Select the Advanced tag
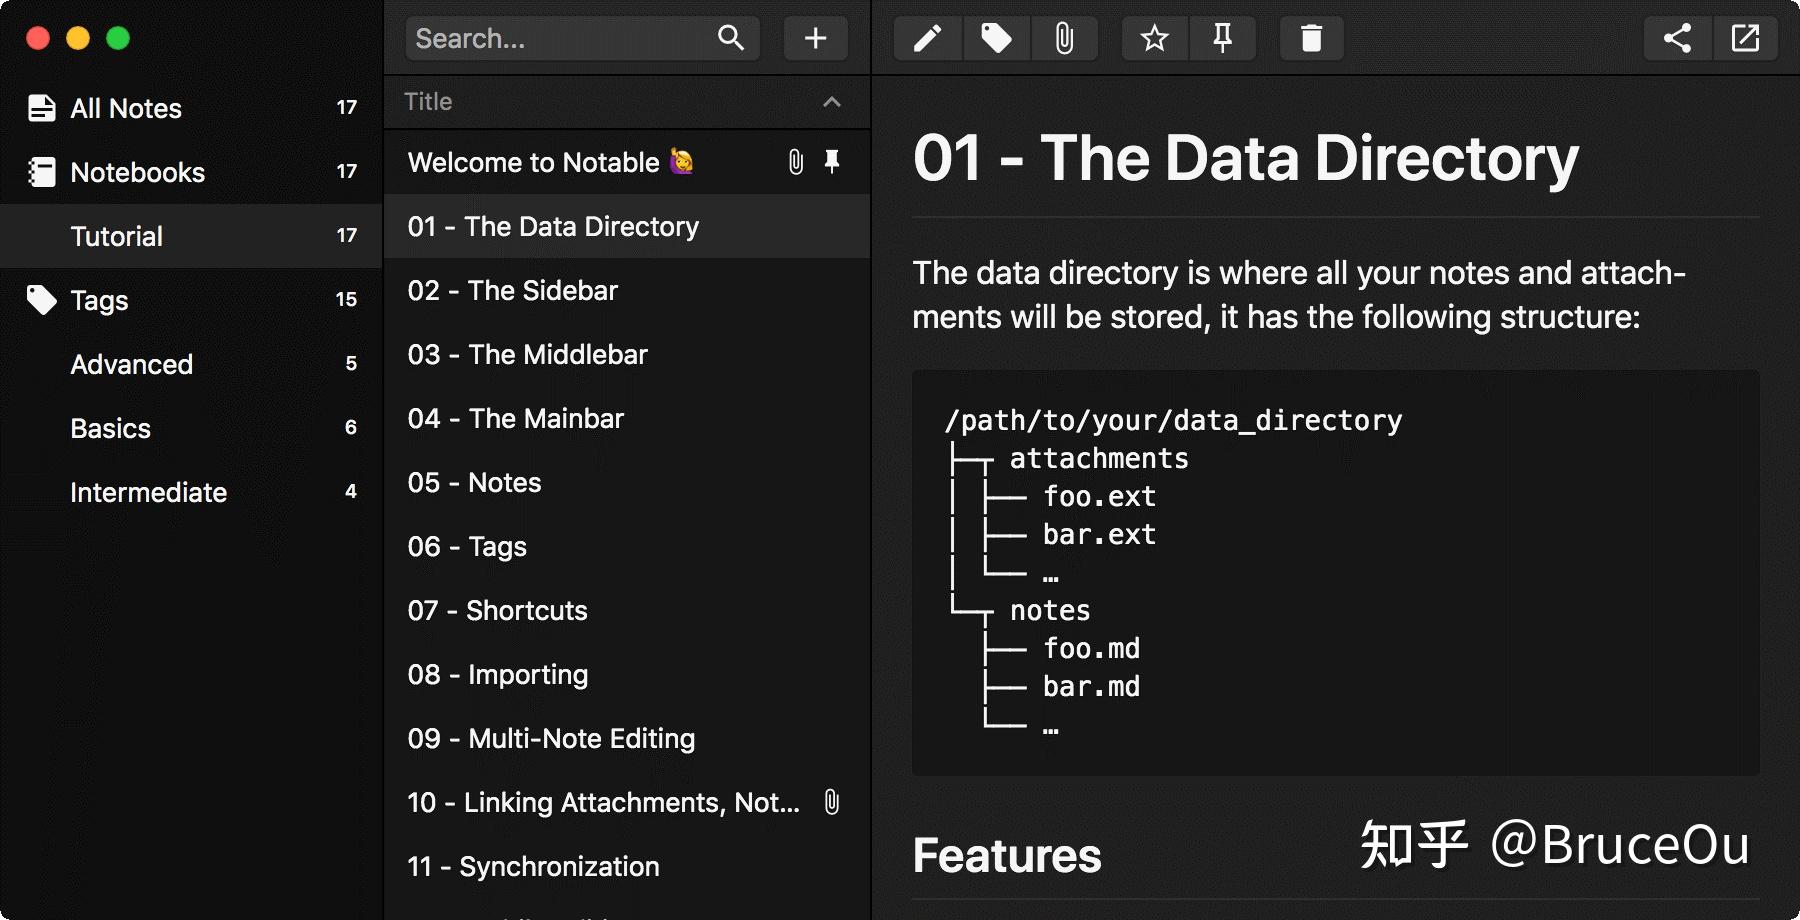 pyautogui.click(x=131, y=364)
